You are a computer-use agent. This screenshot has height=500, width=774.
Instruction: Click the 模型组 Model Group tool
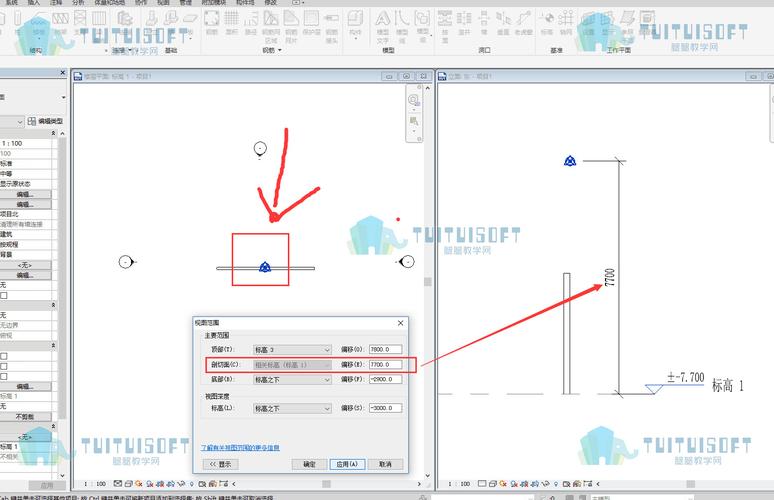(x=423, y=27)
